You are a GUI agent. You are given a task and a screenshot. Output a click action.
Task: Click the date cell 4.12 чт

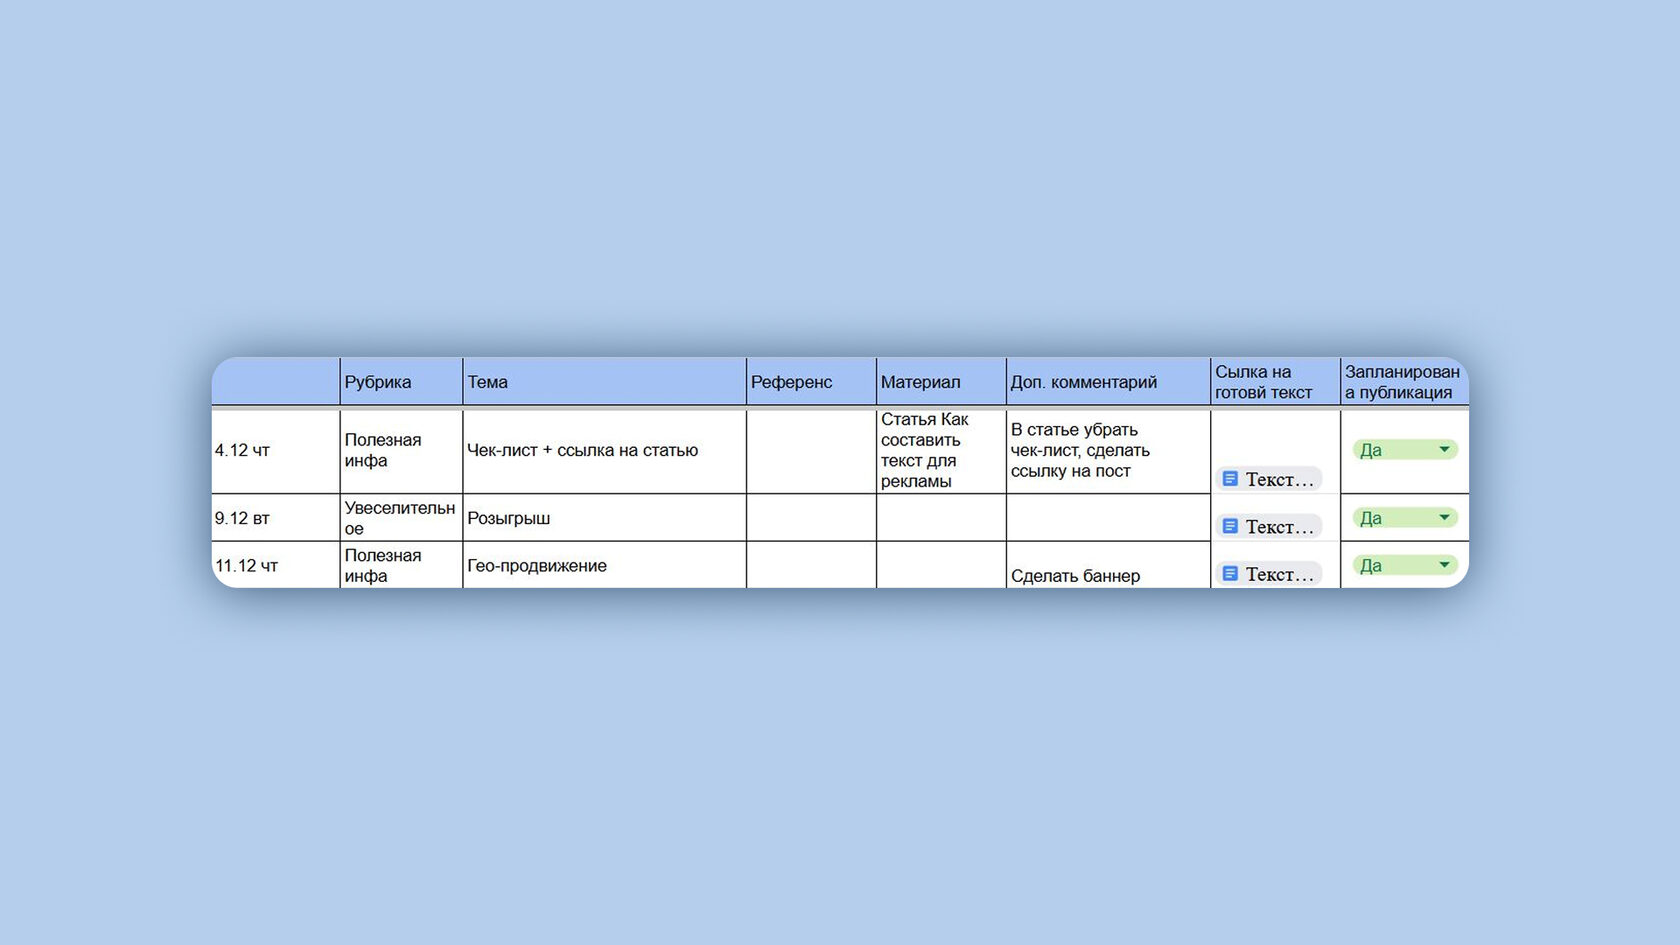(x=275, y=451)
